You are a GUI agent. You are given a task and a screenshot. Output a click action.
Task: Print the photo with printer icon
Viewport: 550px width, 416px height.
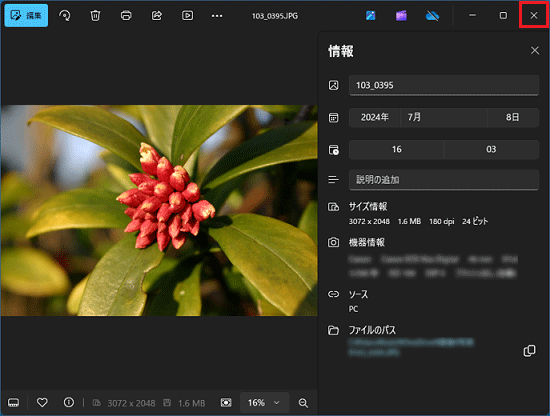pyautogui.click(x=126, y=15)
